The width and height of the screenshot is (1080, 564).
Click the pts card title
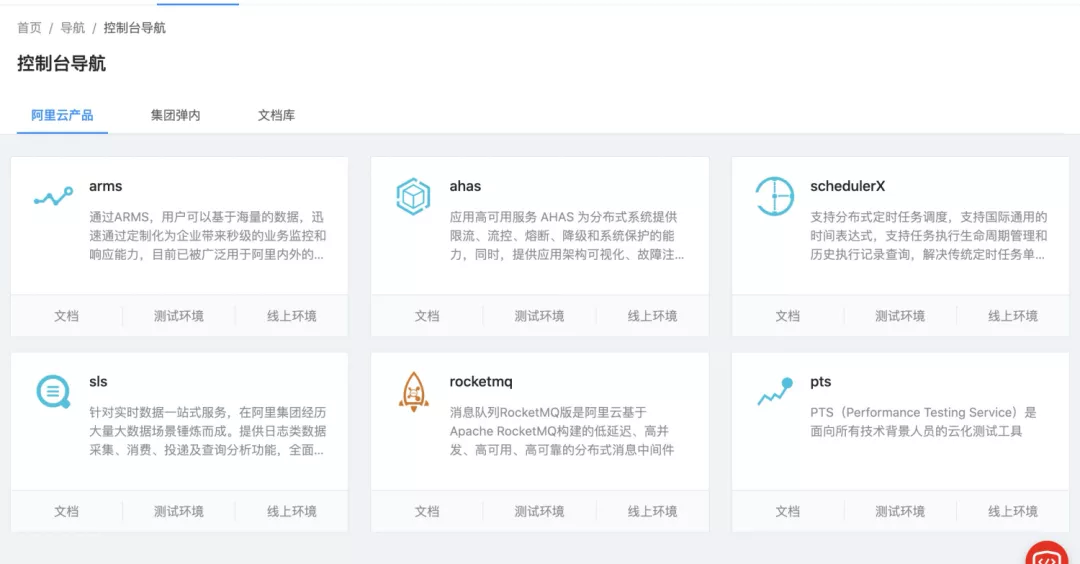pos(820,382)
